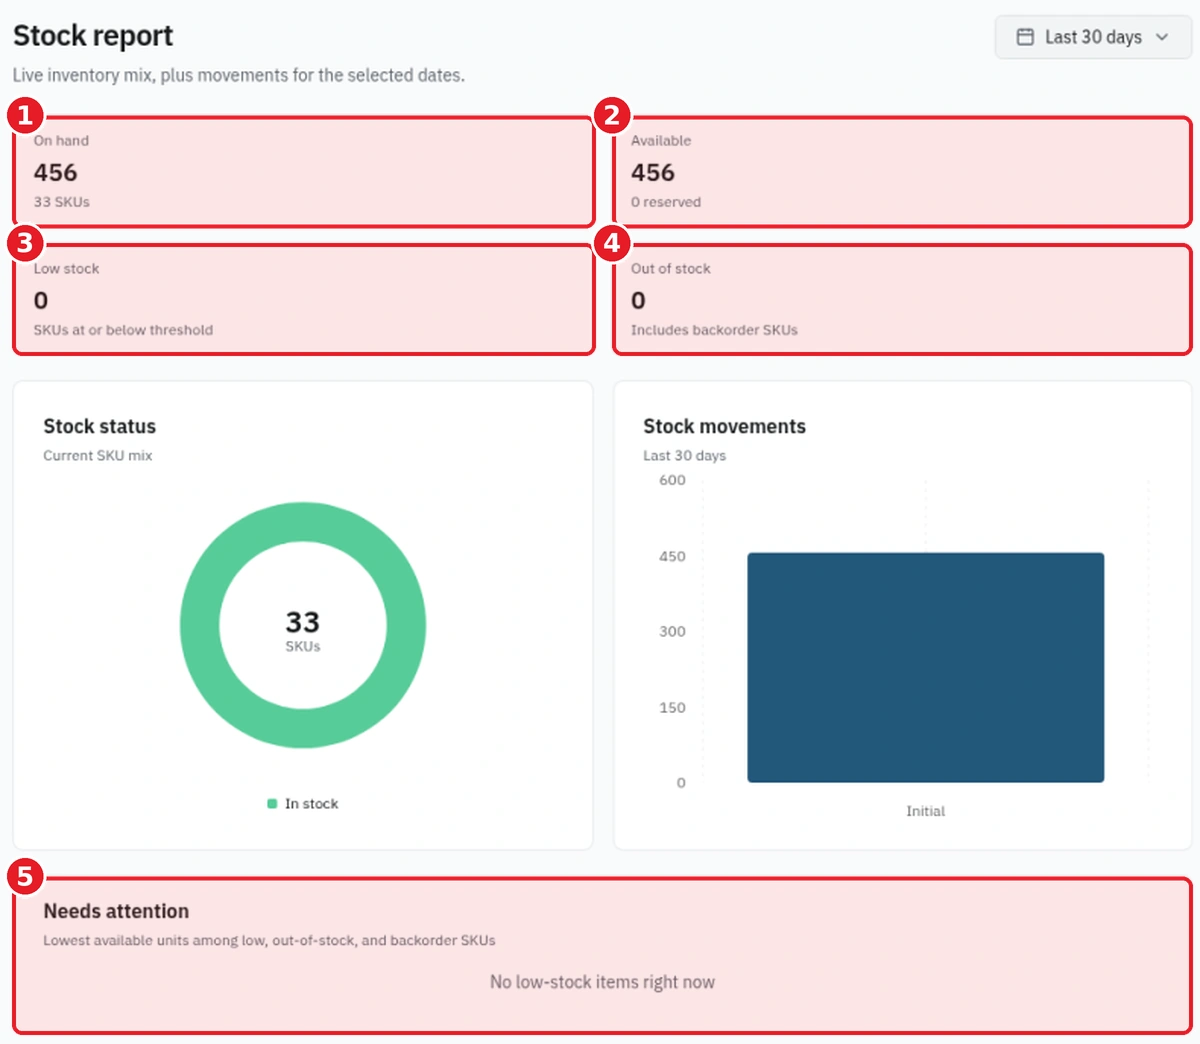Image resolution: width=1200 pixels, height=1044 pixels.
Task: Click 'SKUs at or below threshold' text
Action: tap(123, 330)
